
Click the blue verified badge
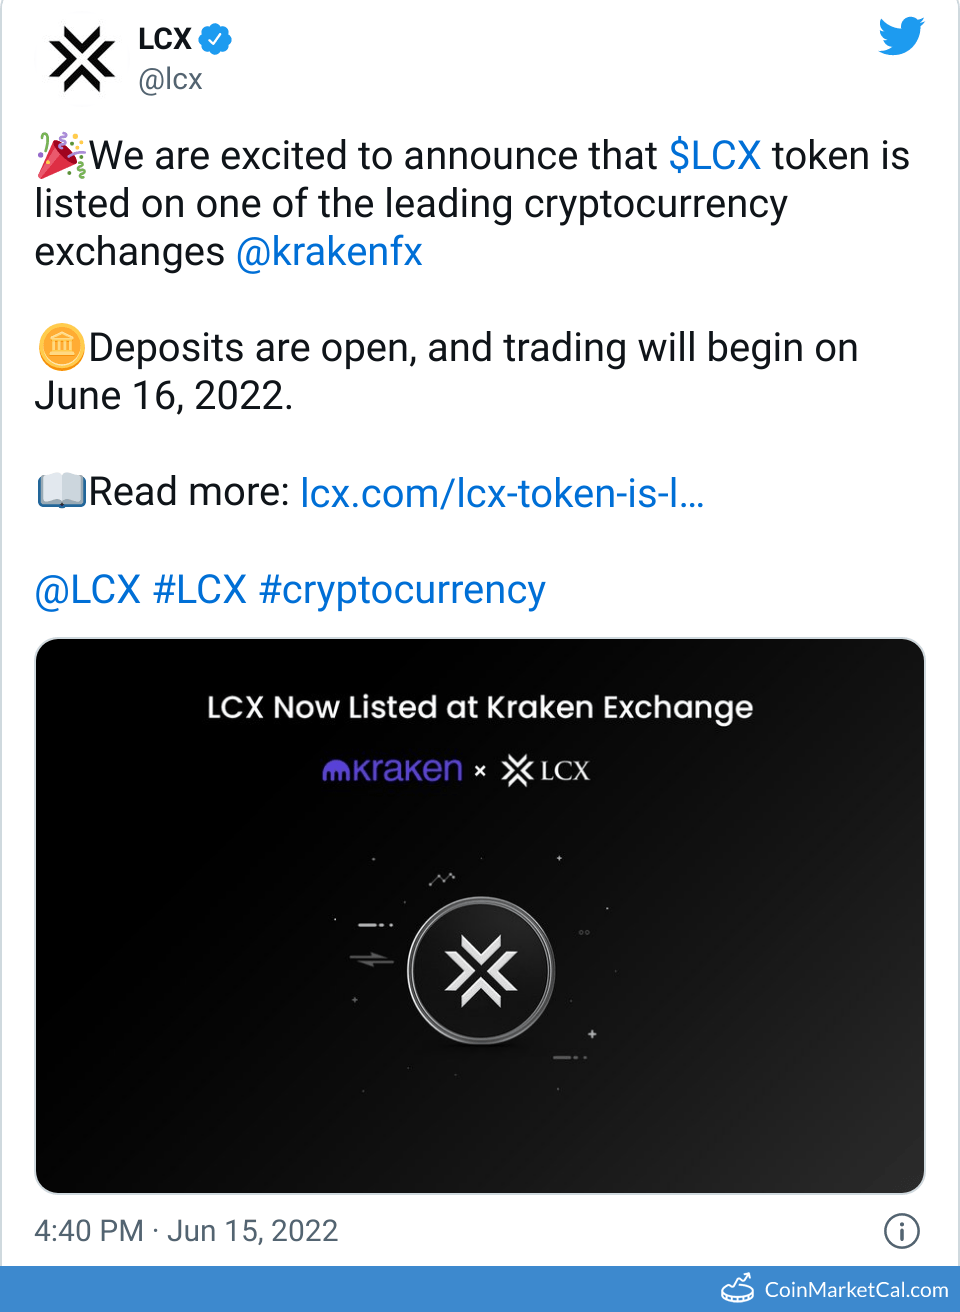coord(215,39)
